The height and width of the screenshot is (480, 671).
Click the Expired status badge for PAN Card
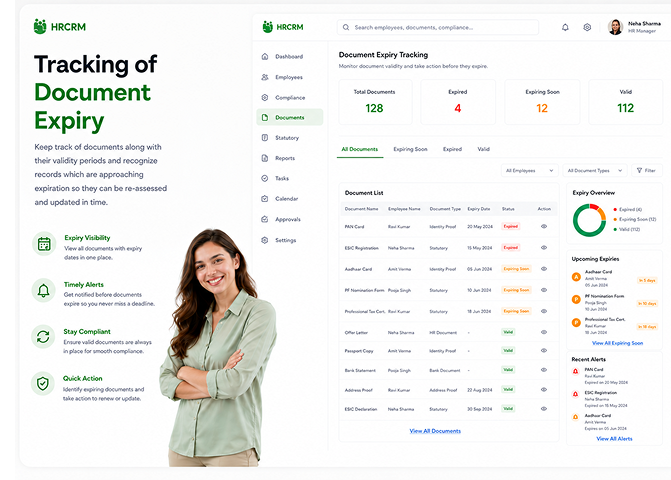pos(511,226)
